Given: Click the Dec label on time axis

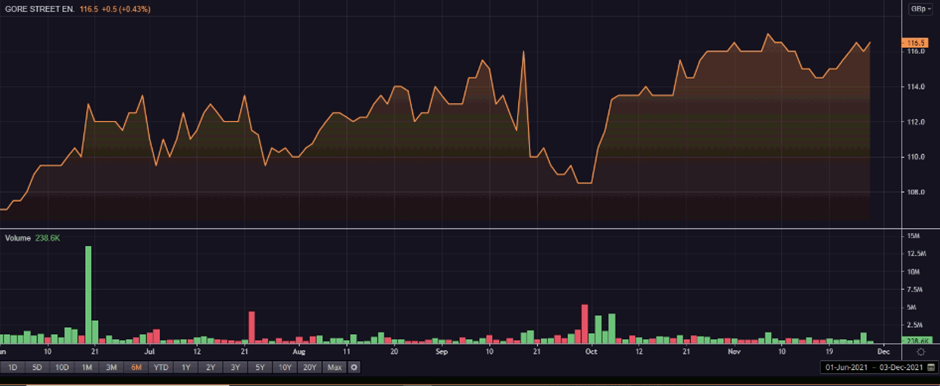Looking at the screenshot, I should 884,351.
